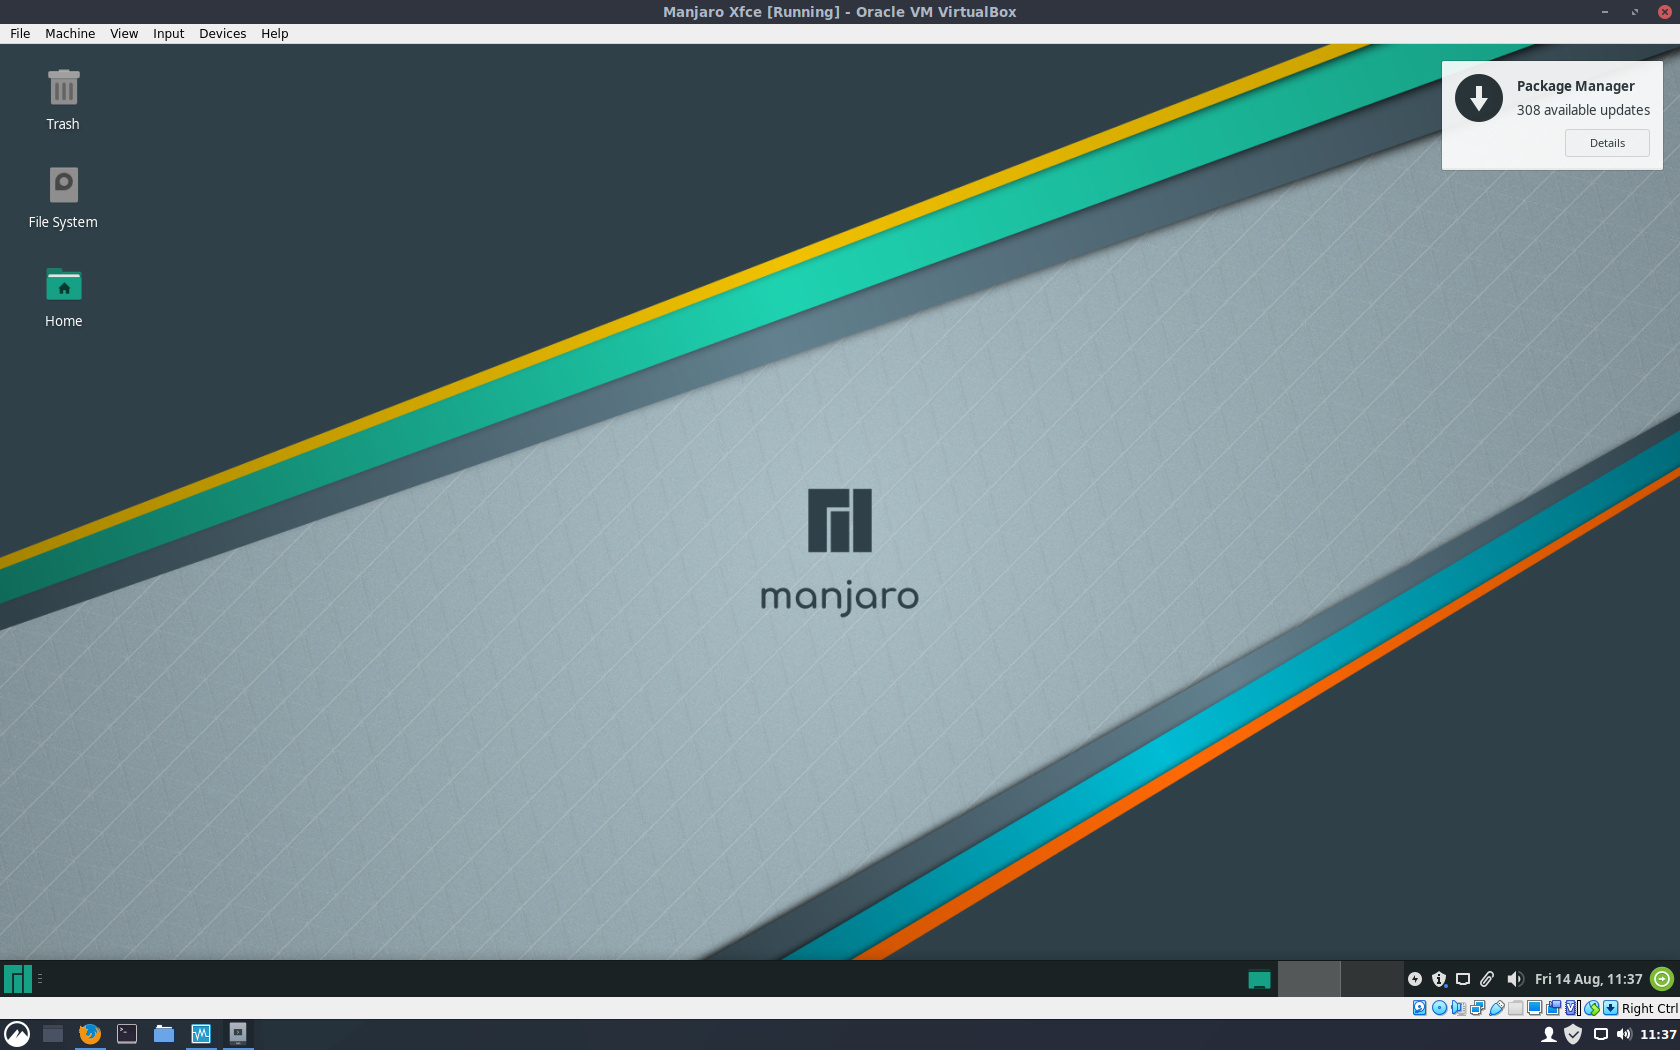The image size is (1680, 1050).
Task: Open the host application launcher mountain icon
Action: tap(17, 1034)
